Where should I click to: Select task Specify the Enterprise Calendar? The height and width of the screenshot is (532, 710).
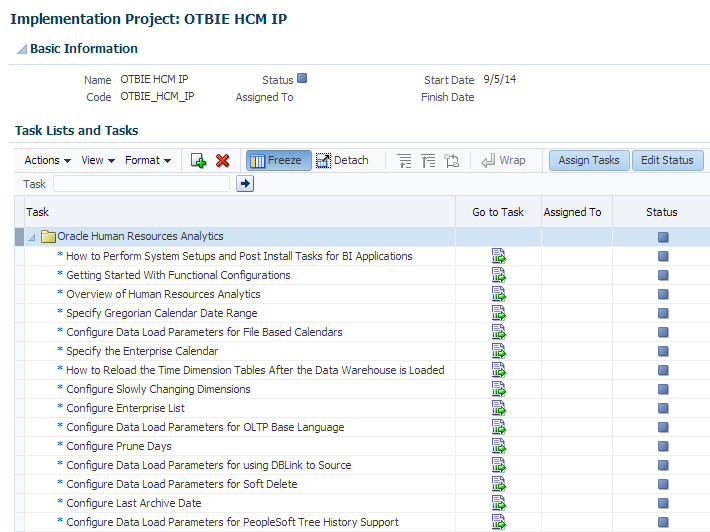coord(142,351)
